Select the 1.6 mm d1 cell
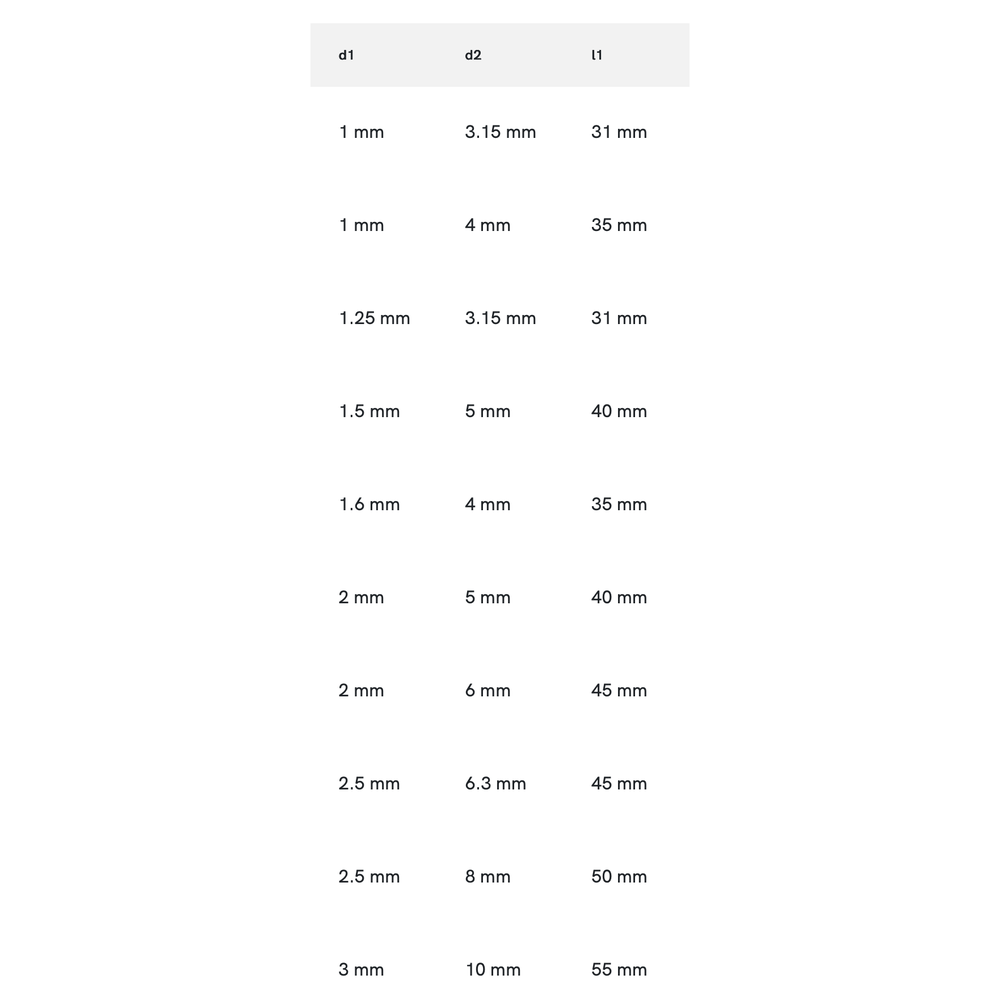Screen dimensions: 1000x1000 [x=369, y=504]
